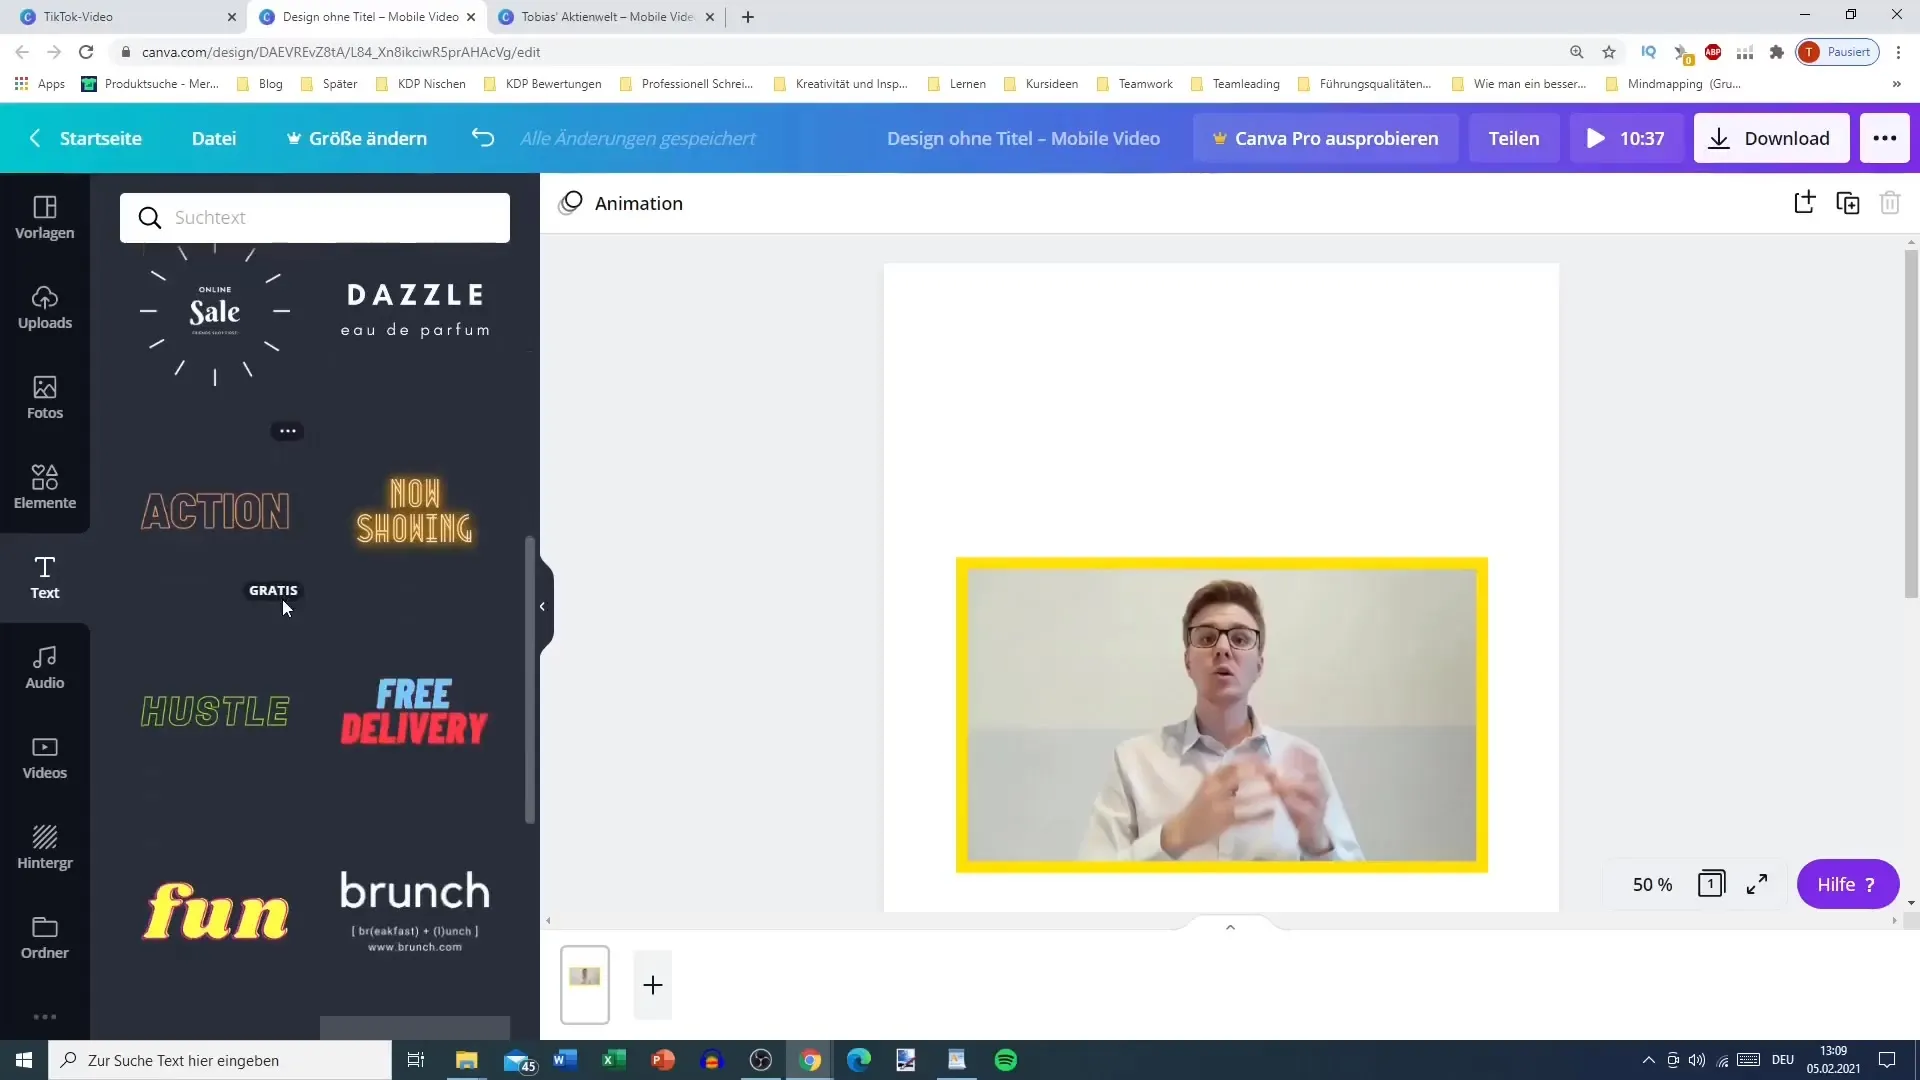Open File Explorer from the taskbar
Image resolution: width=1920 pixels, height=1080 pixels.
[x=467, y=1060]
